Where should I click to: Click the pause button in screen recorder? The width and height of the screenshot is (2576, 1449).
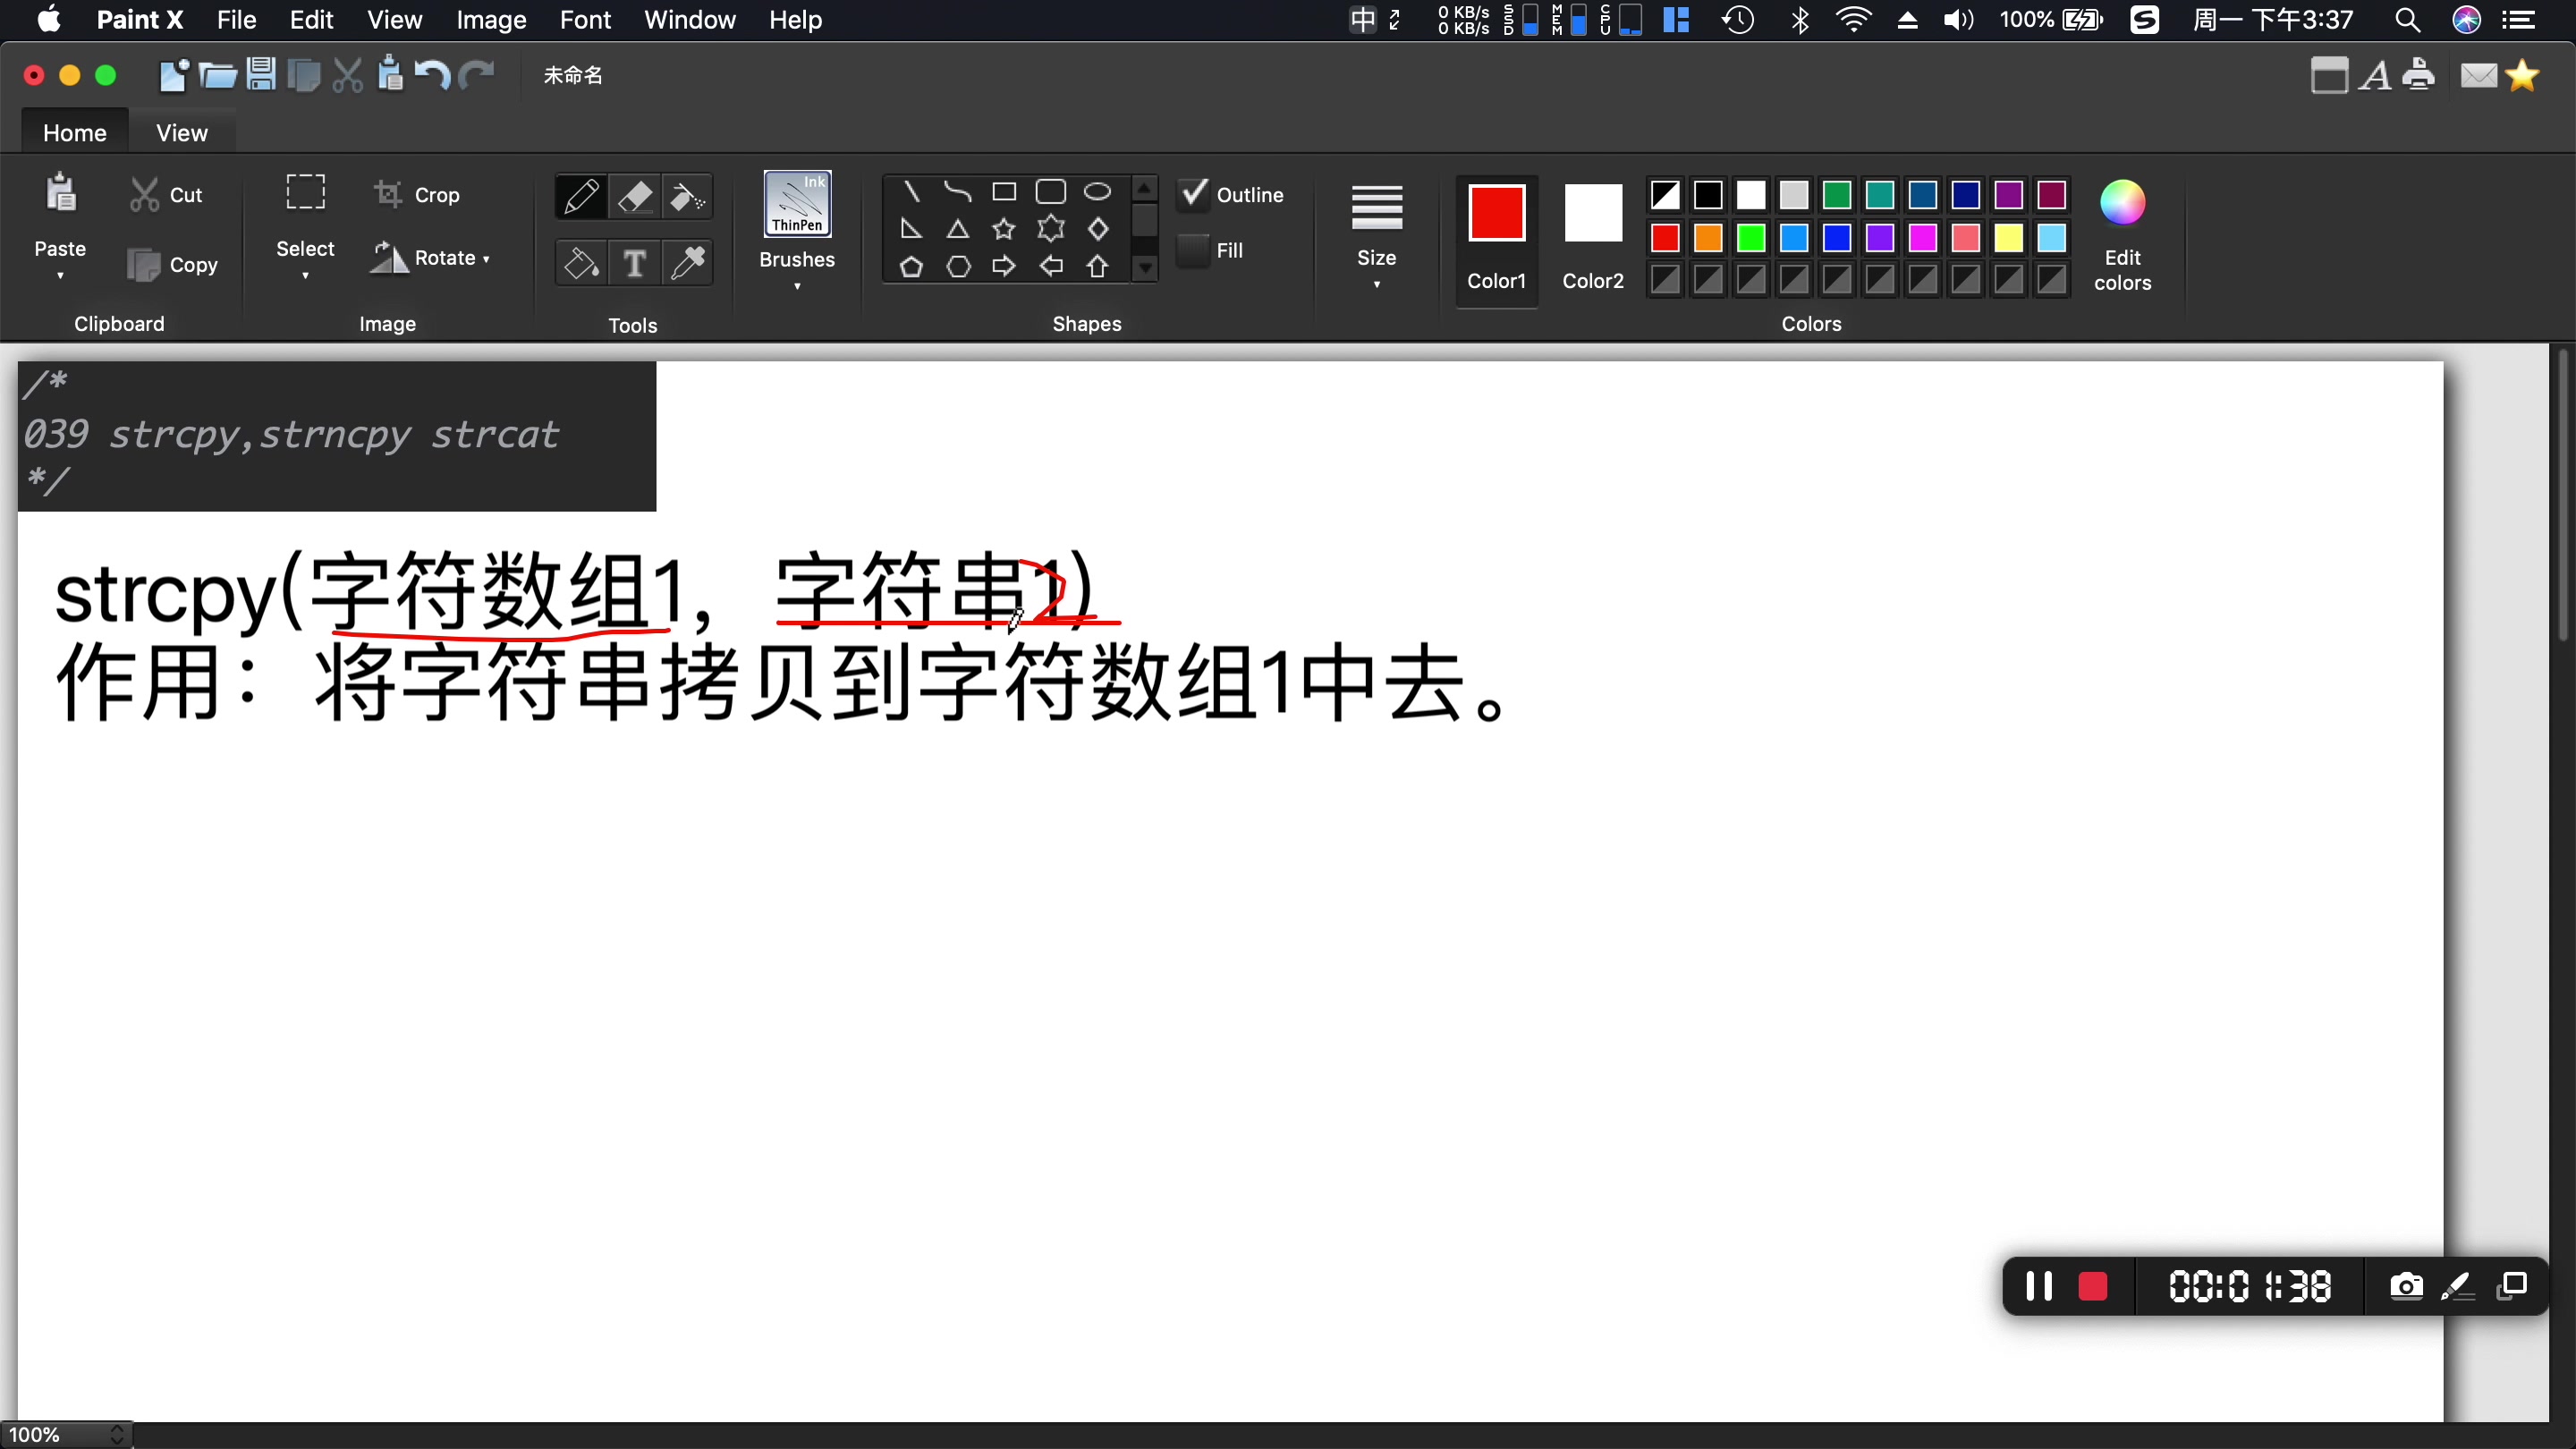pyautogui.click(x=2040, y=1284)
